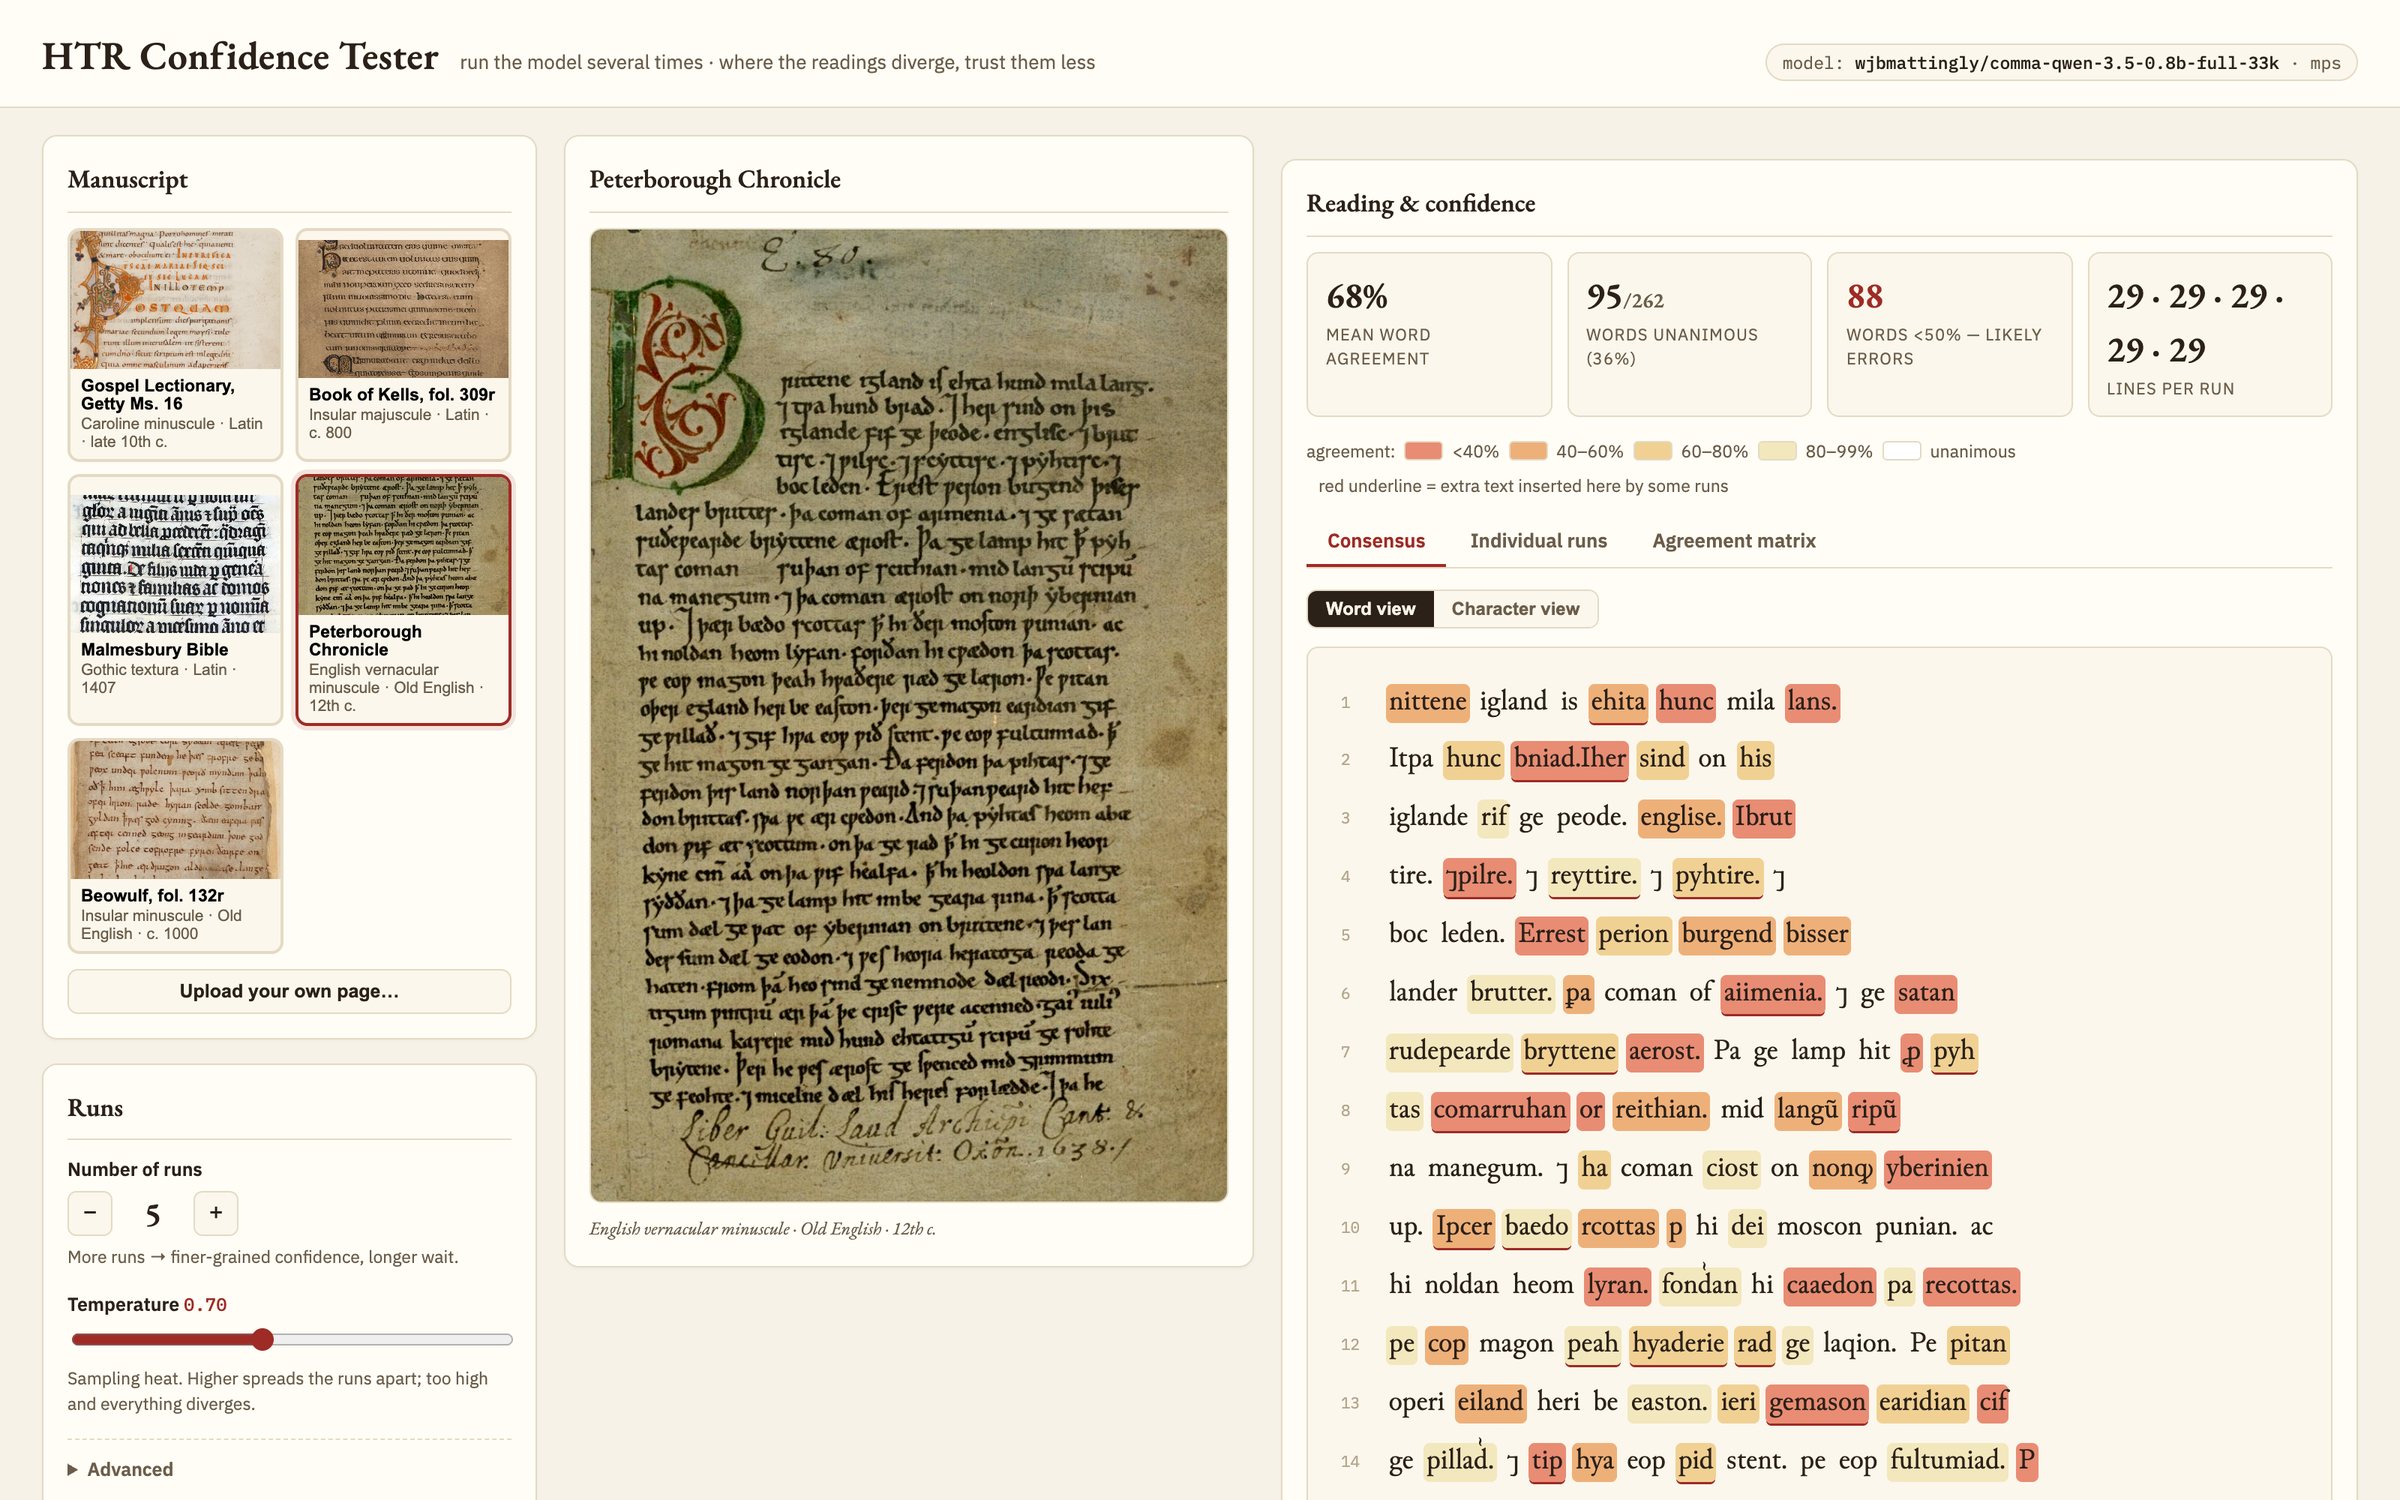The image size is (2400, 1500).
Task: Click the 80–99% agreement legend swatch
Action: coord(1777,451)
